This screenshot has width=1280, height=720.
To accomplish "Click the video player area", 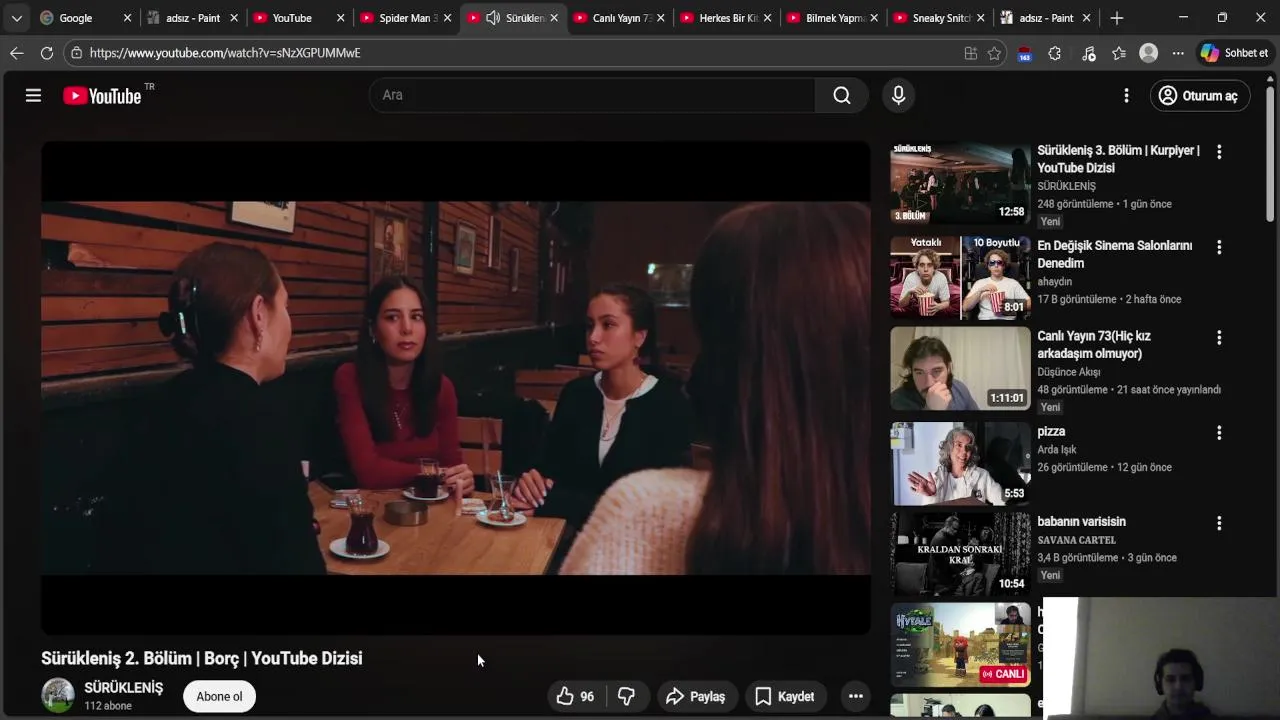I will pyautogui.click(x=455, y=388).
